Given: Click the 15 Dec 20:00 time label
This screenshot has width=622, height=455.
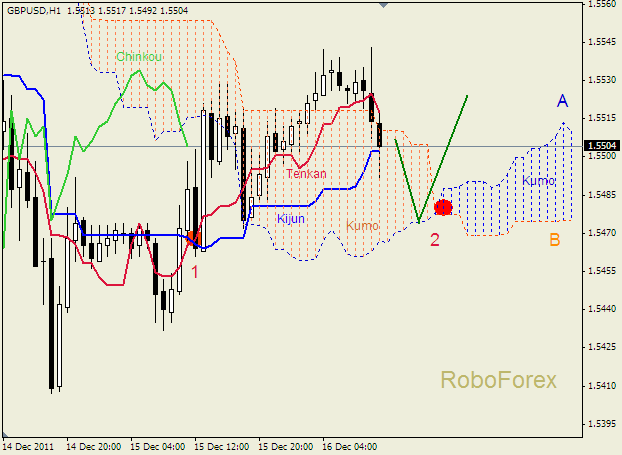Looking at the screenshot, I should pos(286,447).
